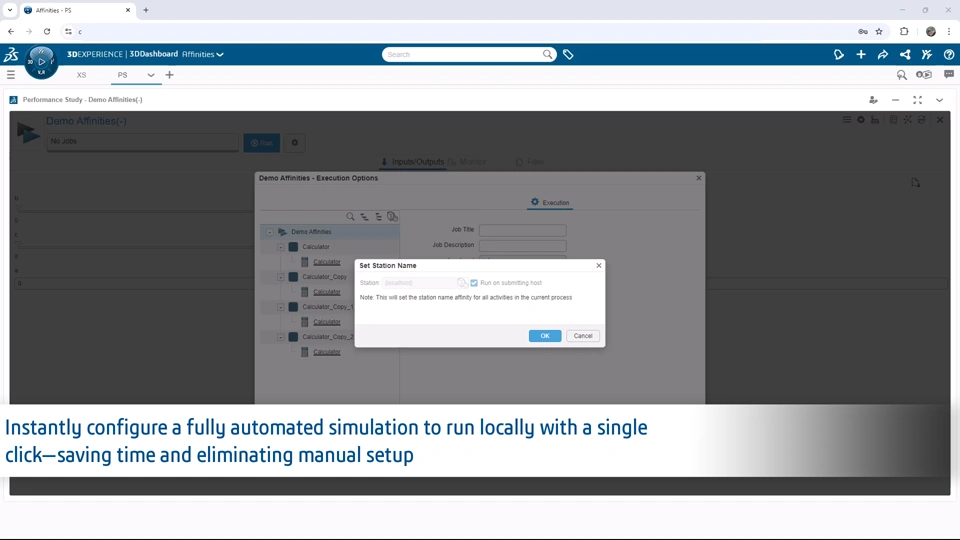960x540 pixels.
Task: Collapse the Demo Affinities tree node
Action: pyautogui.click(x=270, y=232)
